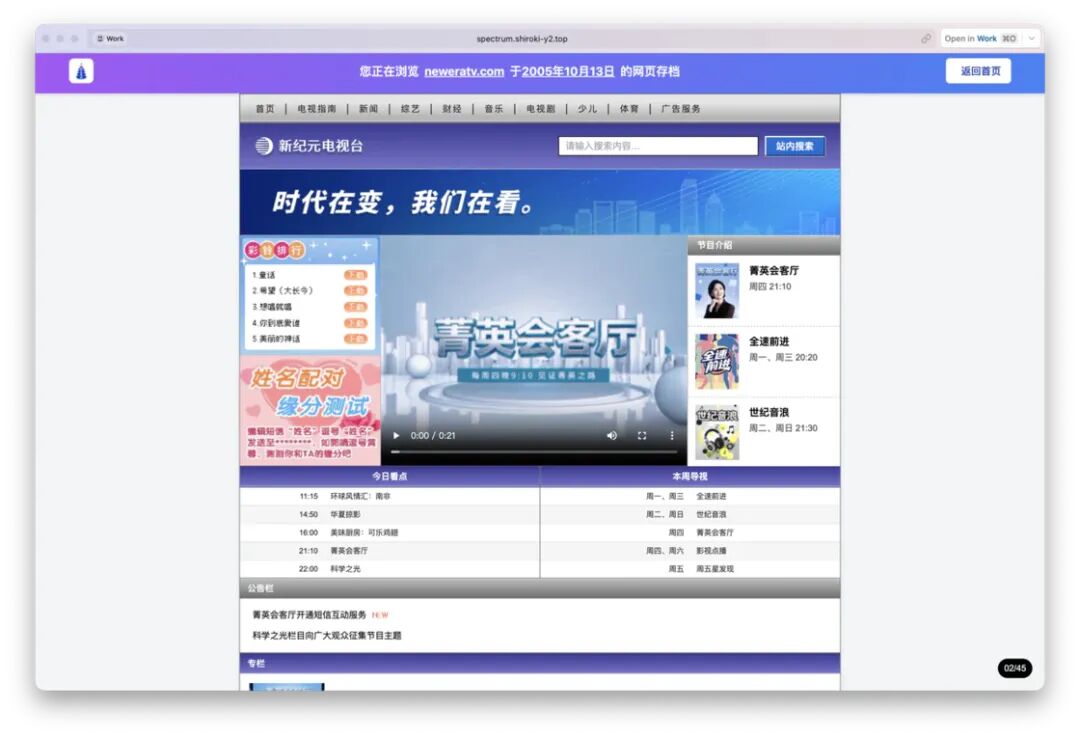Open the 世纪音浪 headphones thumbnail
The width and height of the screenshot is (1080, 737).
(717, 433)
